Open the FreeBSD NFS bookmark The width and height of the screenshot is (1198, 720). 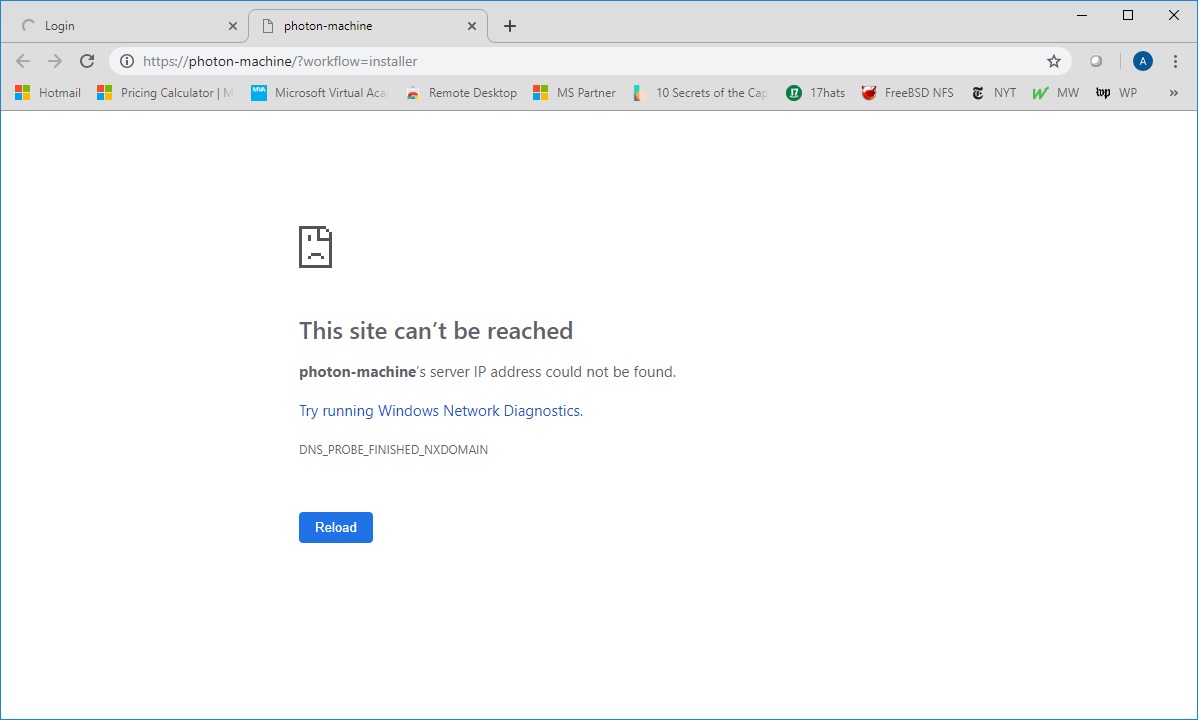907,92
